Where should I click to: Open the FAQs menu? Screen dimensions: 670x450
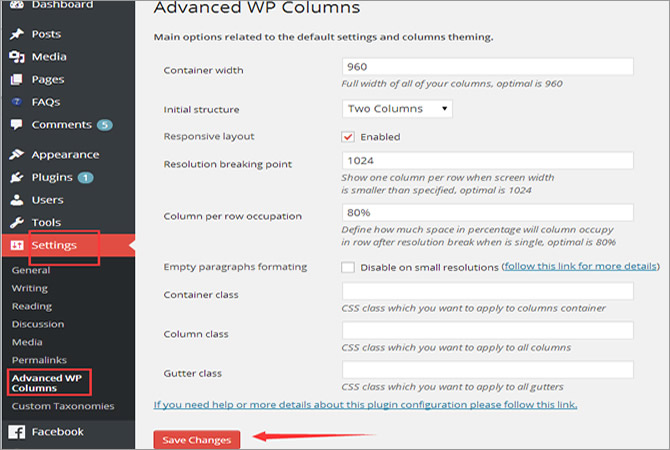(x=46, y=102)
